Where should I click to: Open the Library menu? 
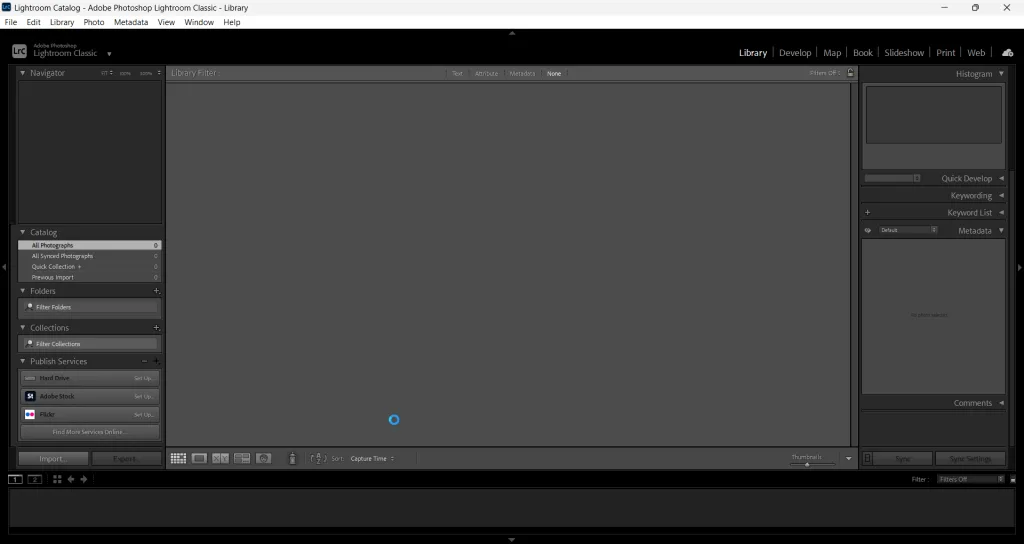62,22
